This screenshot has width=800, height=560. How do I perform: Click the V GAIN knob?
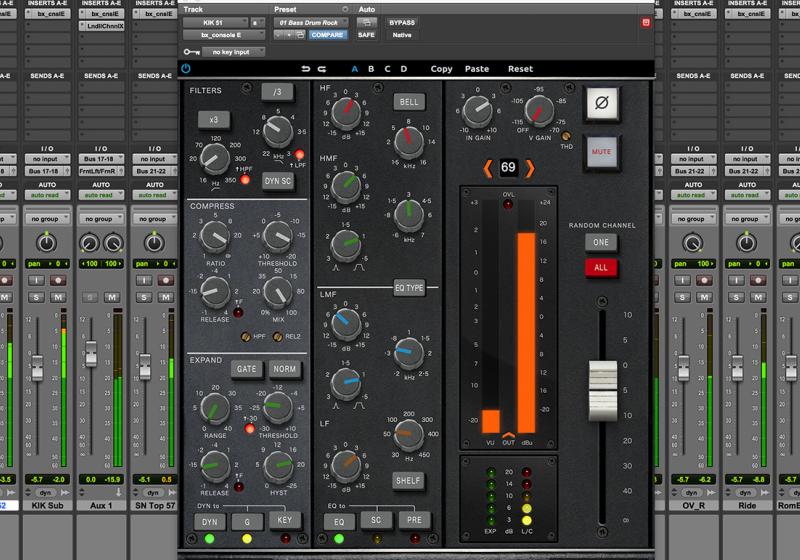click(539, 110)
